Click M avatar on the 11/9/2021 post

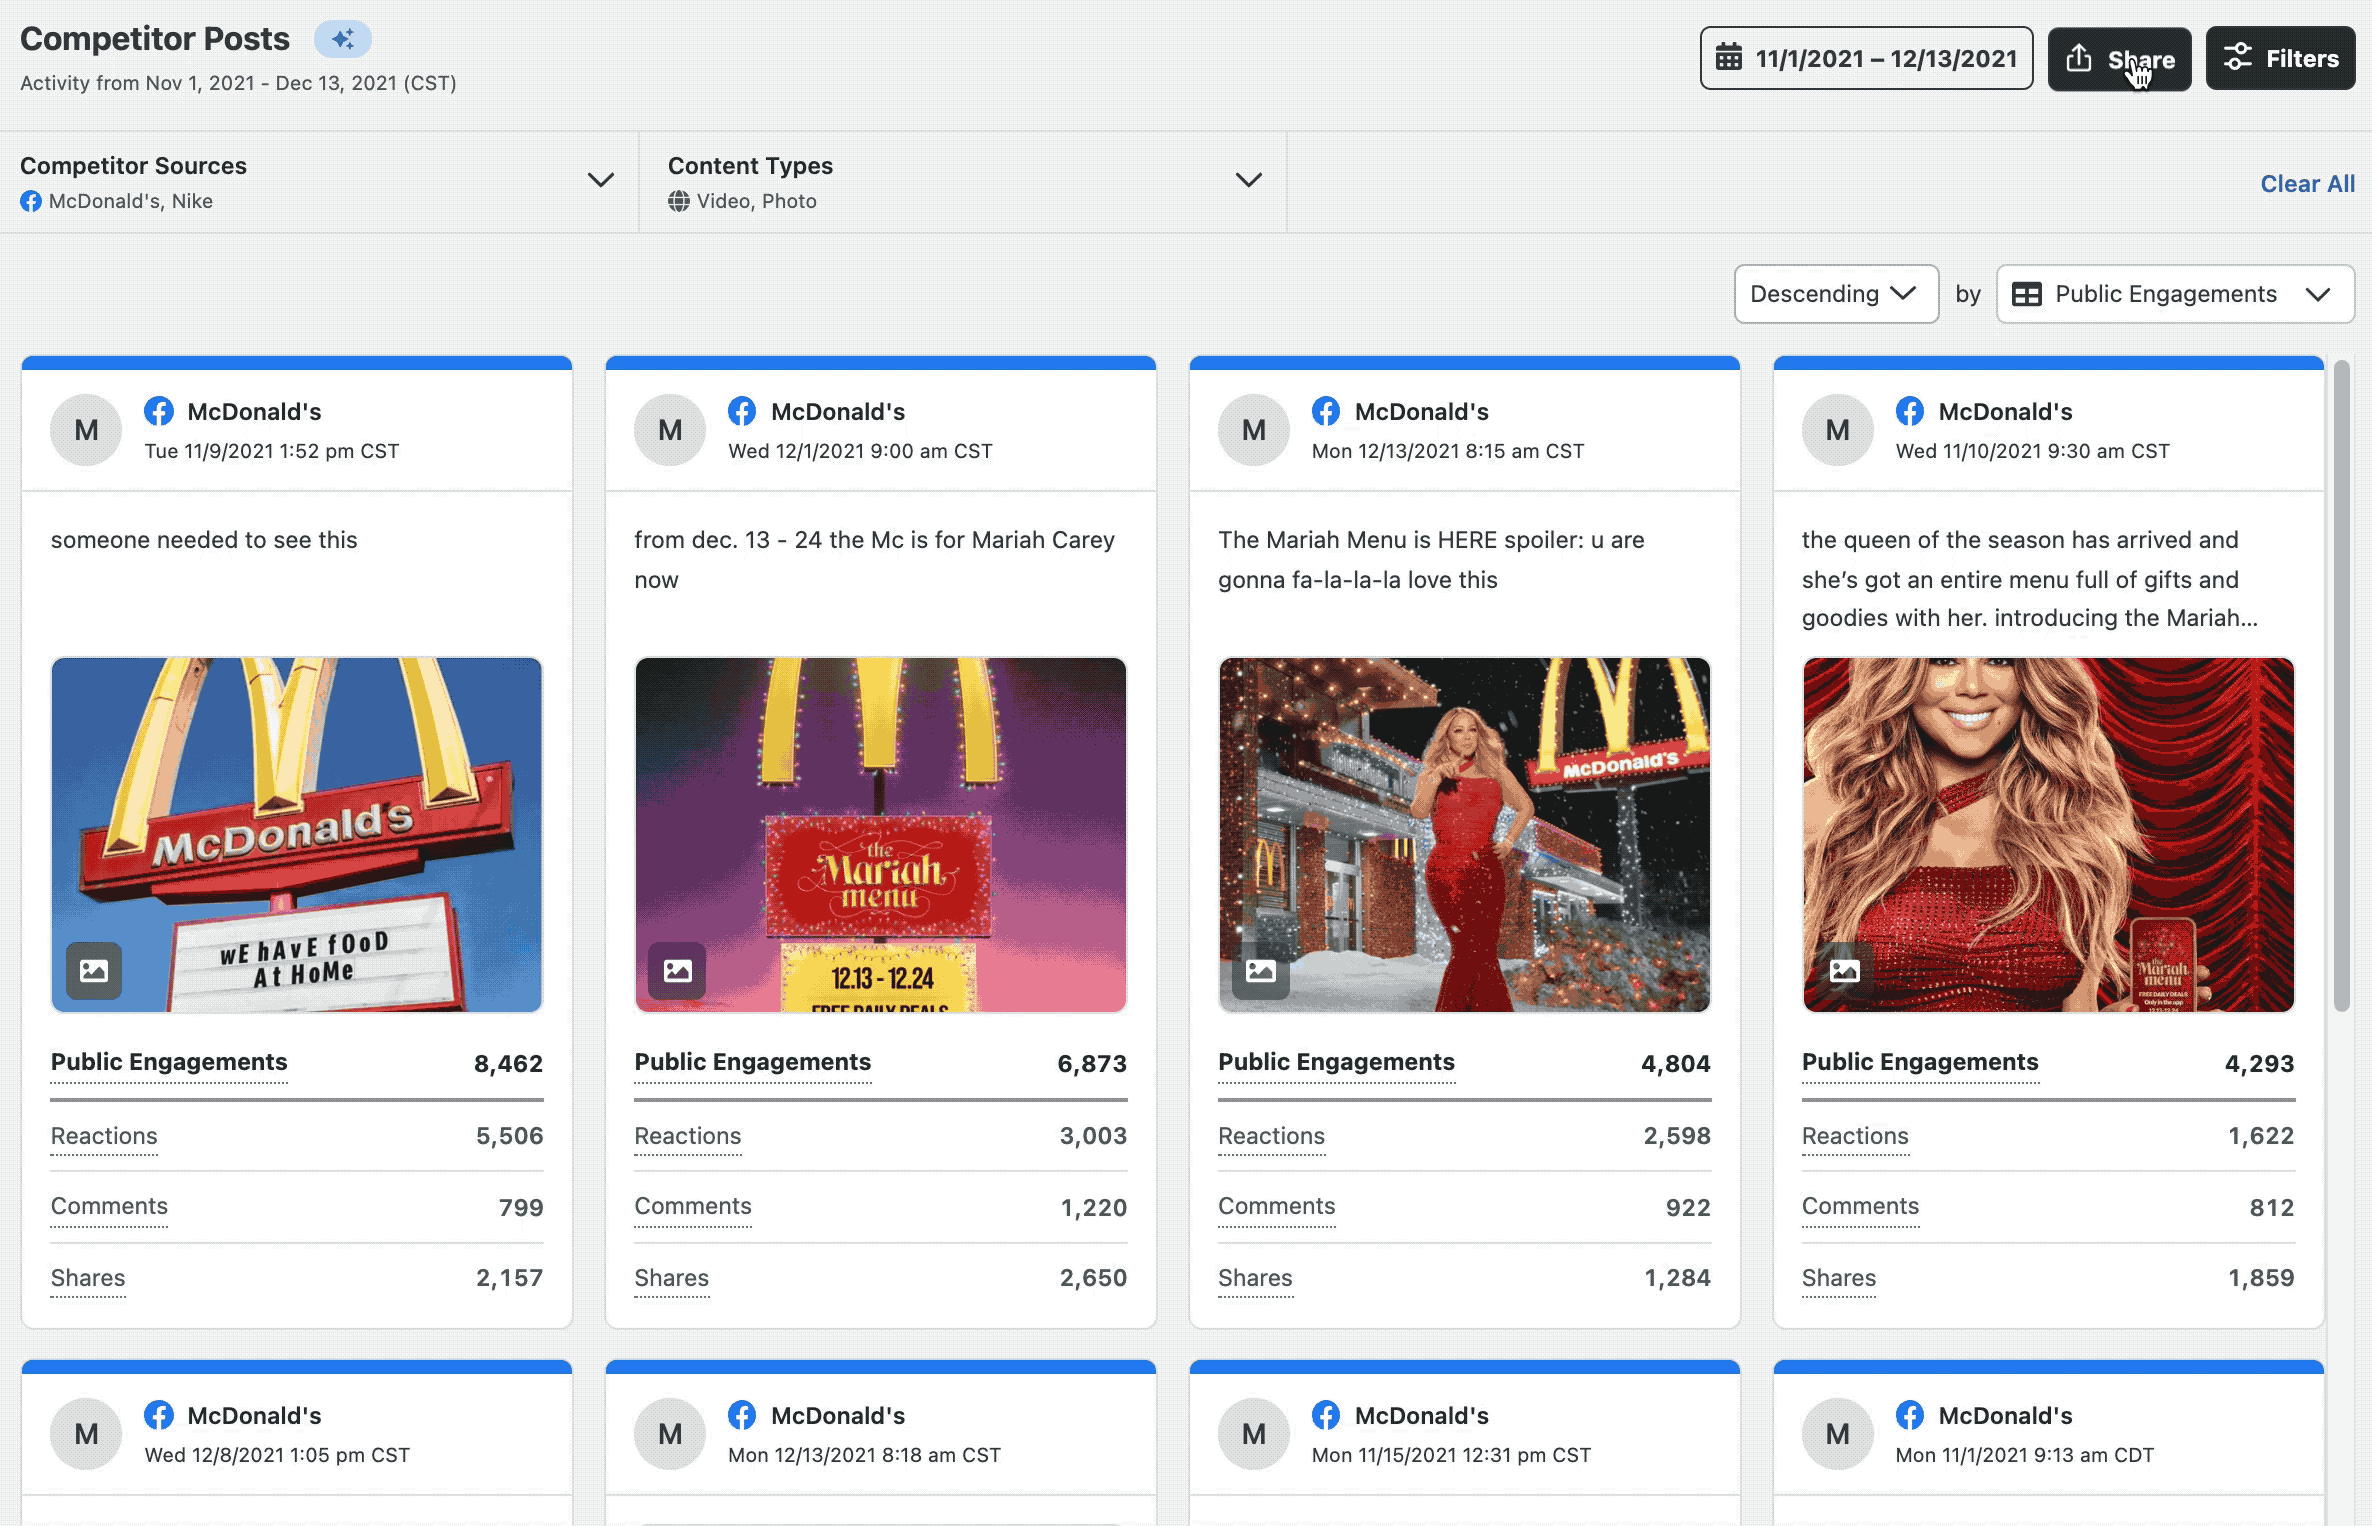tap(87, 430)
